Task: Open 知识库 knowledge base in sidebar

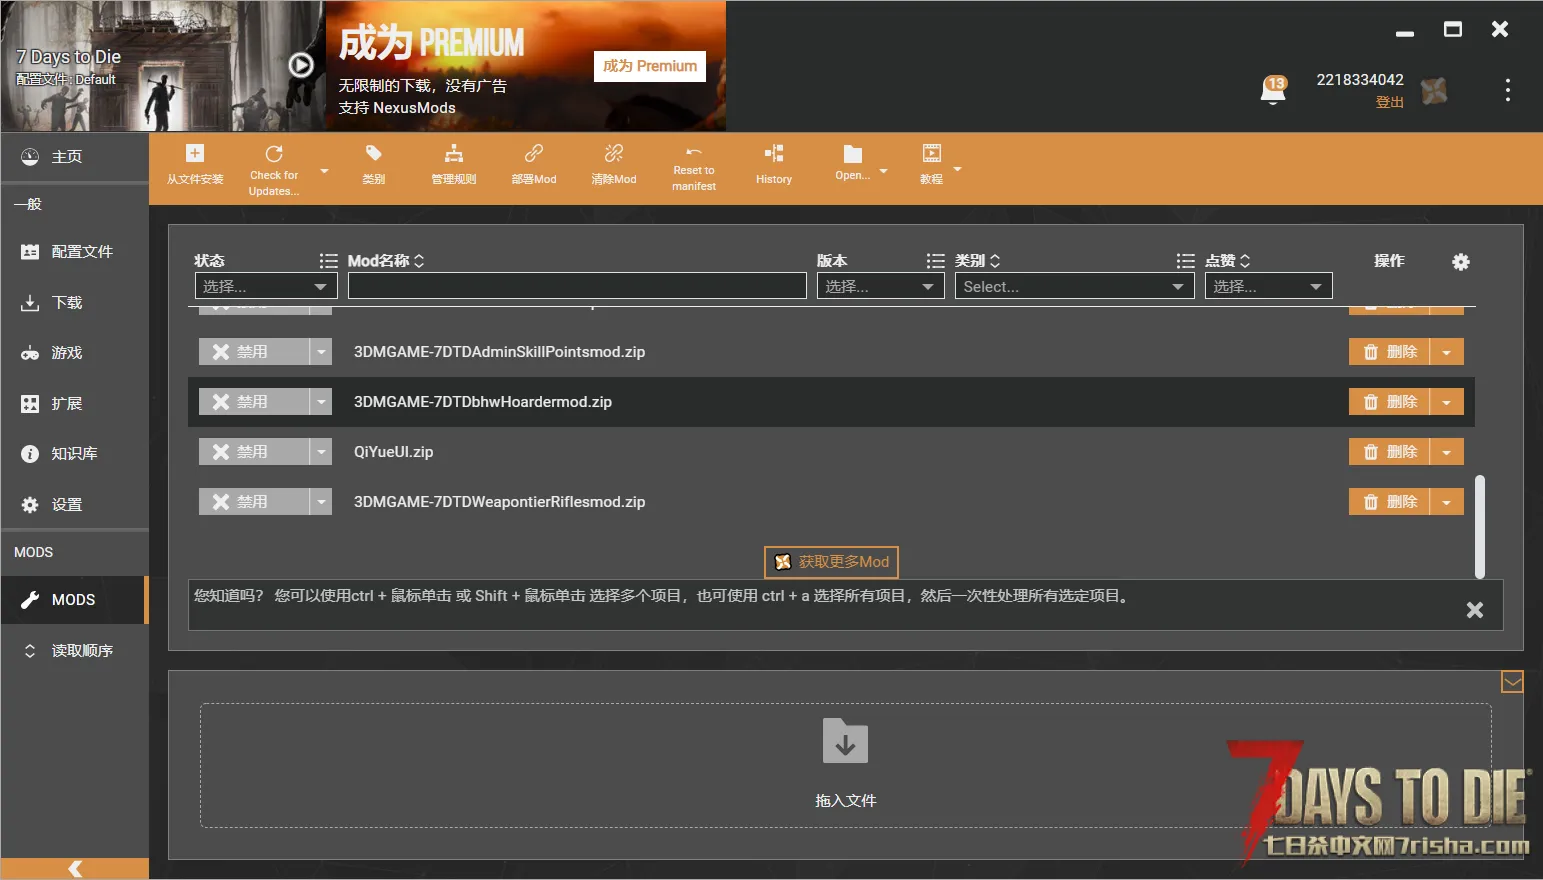Action: point(75,454)
